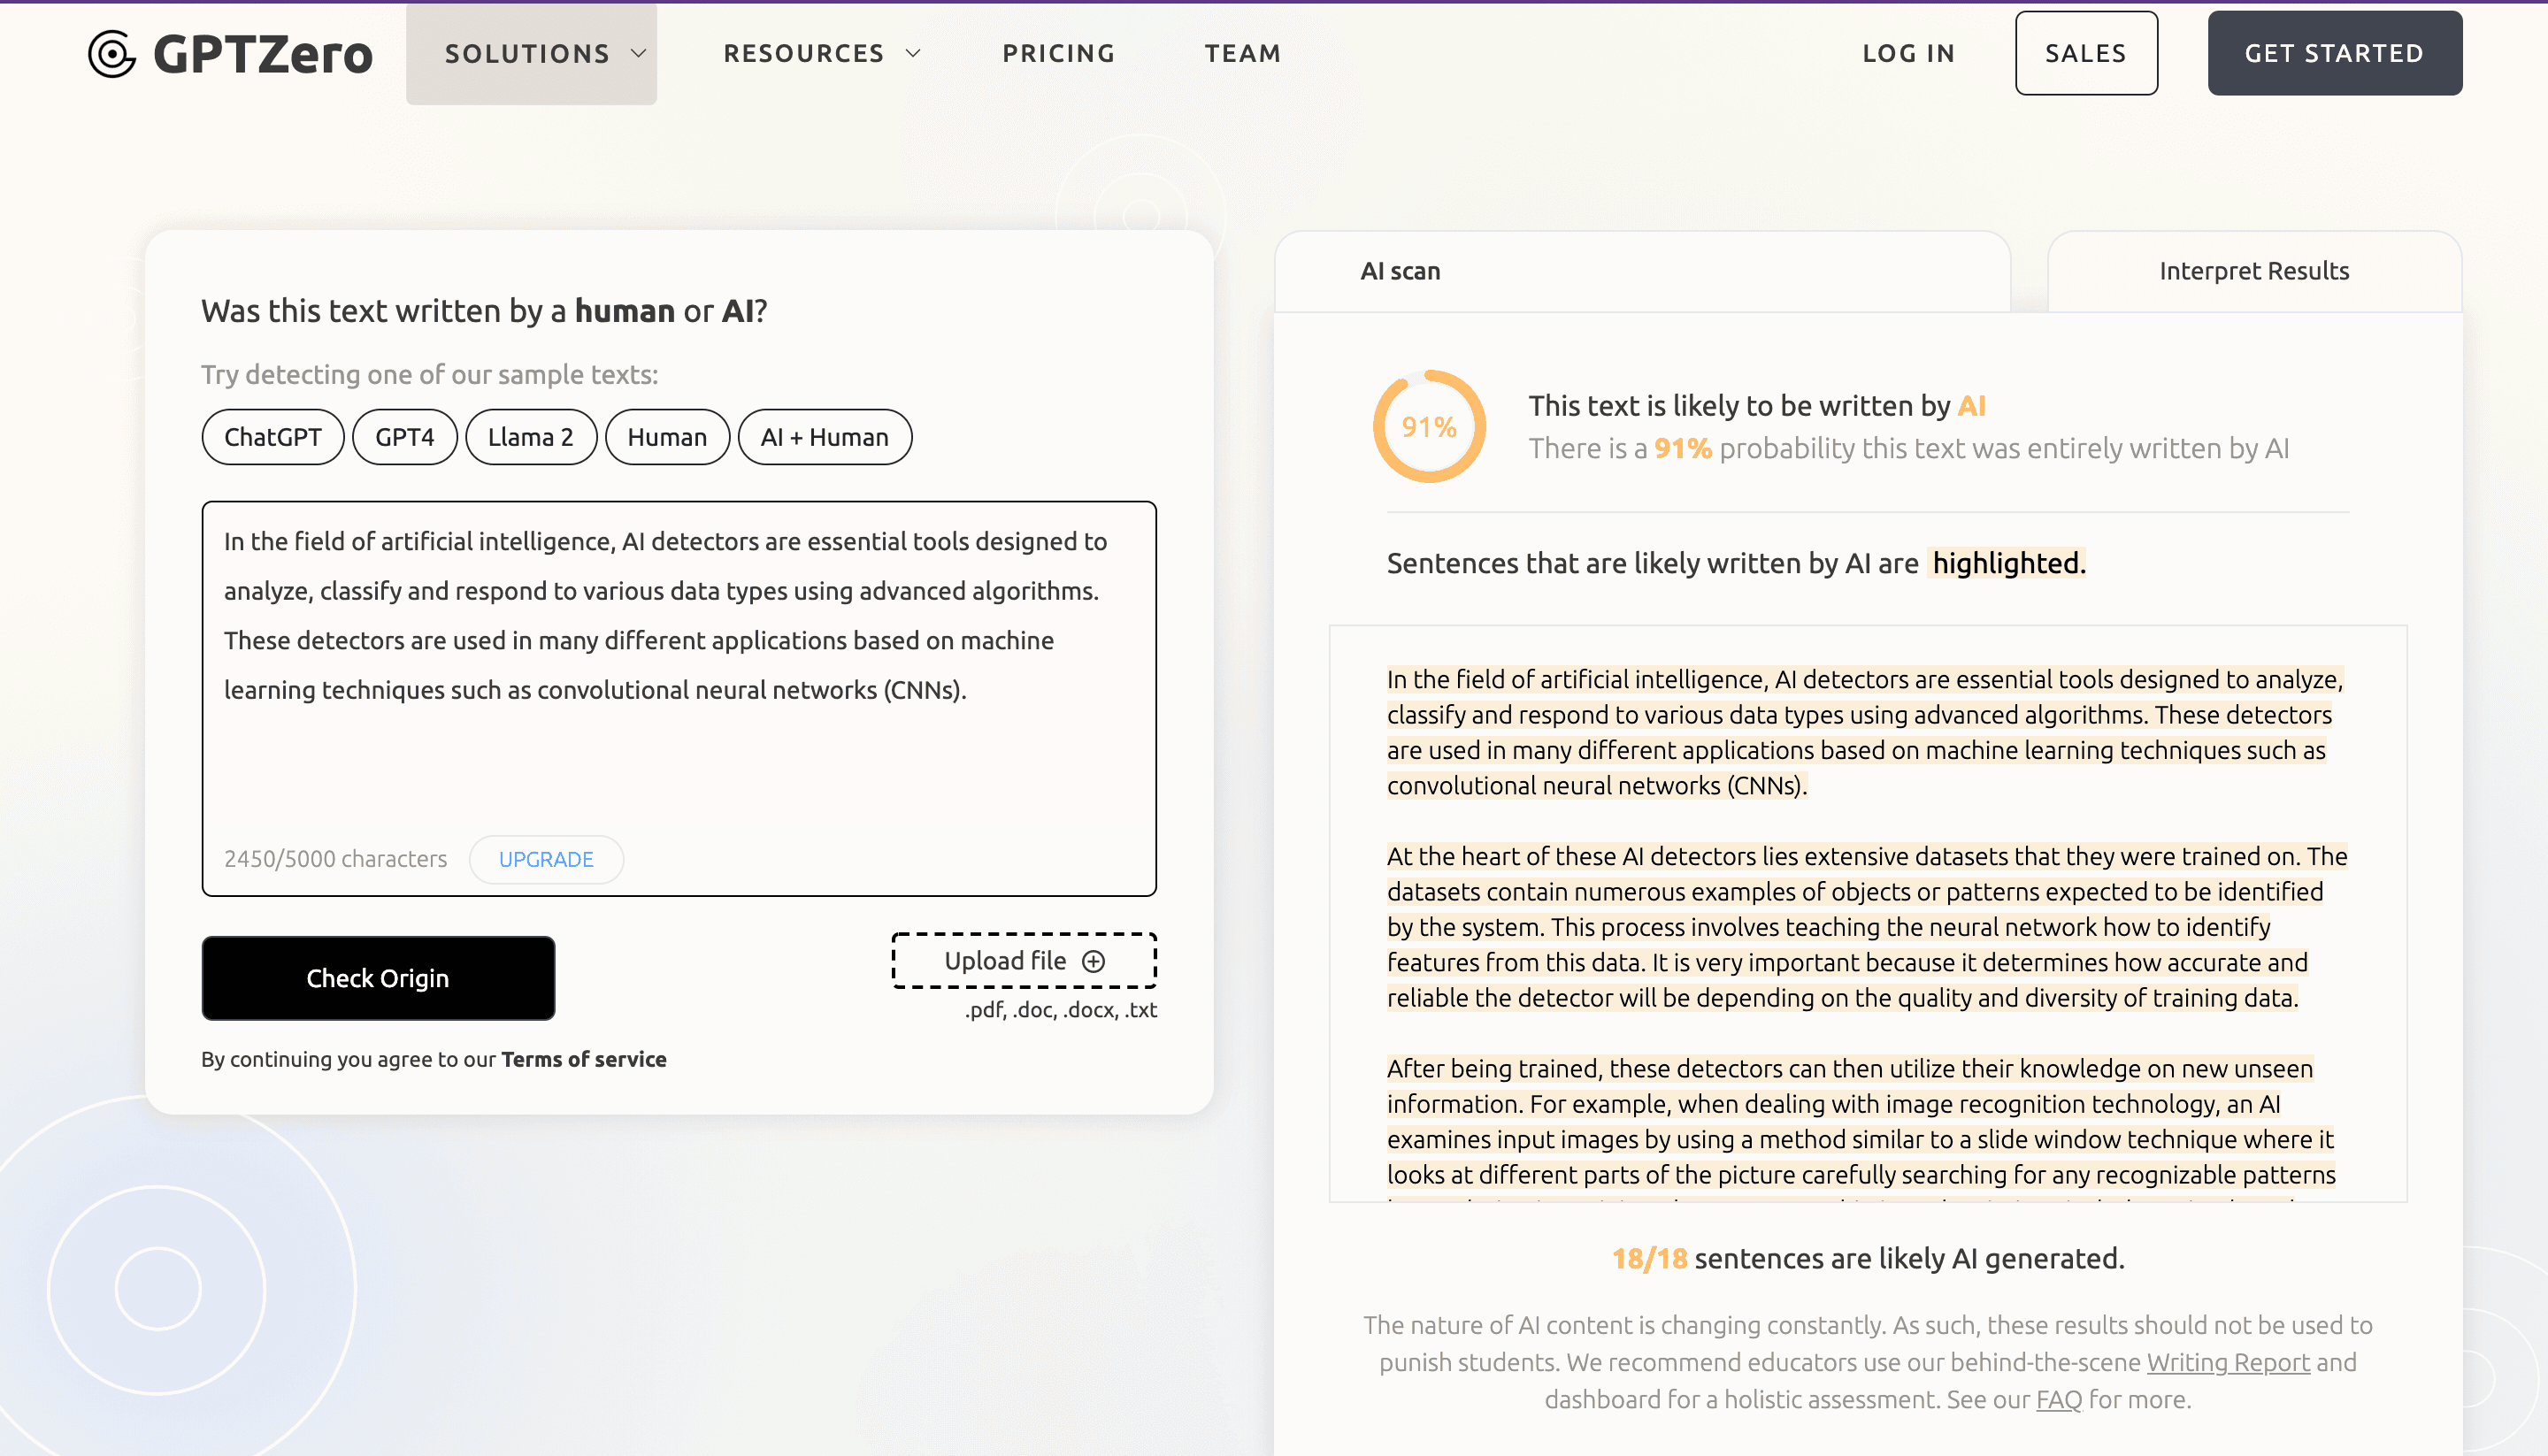Expand the Solutions dropdown menu

coord(531,54)
